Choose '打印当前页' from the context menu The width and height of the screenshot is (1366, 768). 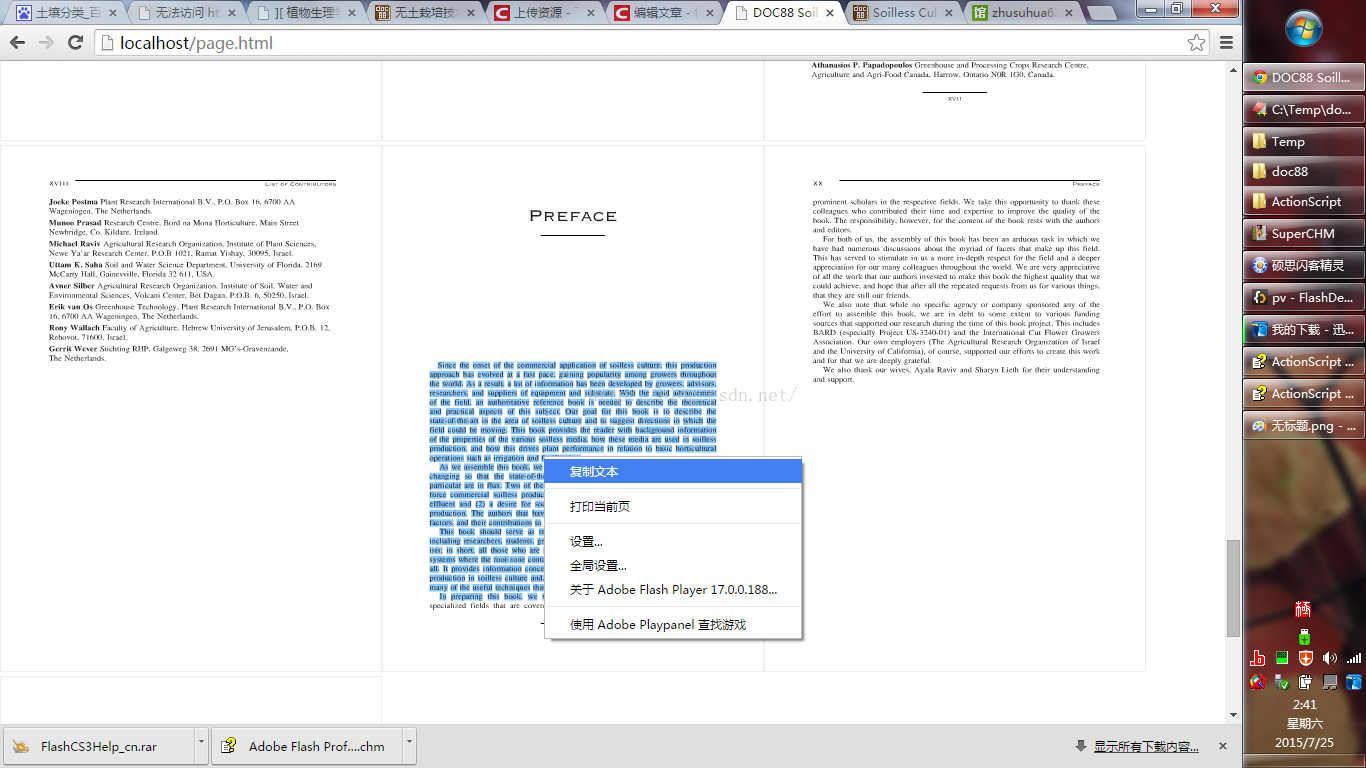(x=673, y=506)
